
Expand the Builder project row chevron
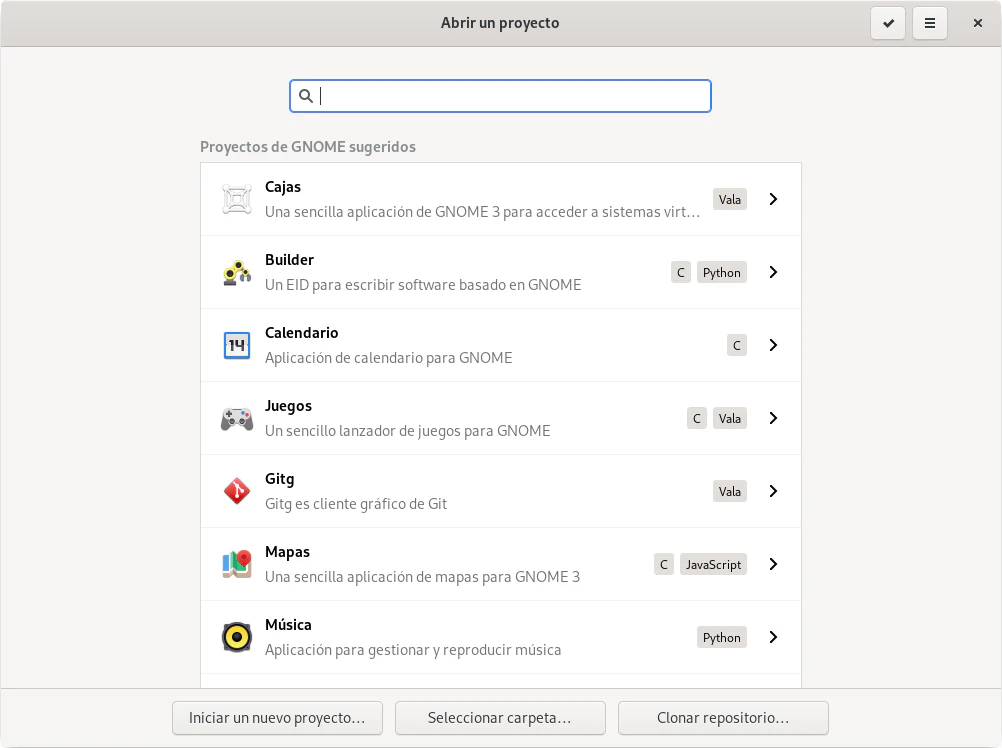click(773, 272)
